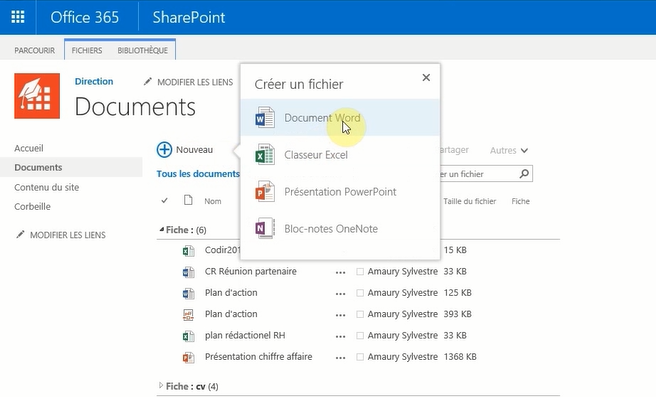This screenshot has height=397, width=656.
Task: Tick the checkbox on the plan rédactionel RH row
Action: click(360, 336)
